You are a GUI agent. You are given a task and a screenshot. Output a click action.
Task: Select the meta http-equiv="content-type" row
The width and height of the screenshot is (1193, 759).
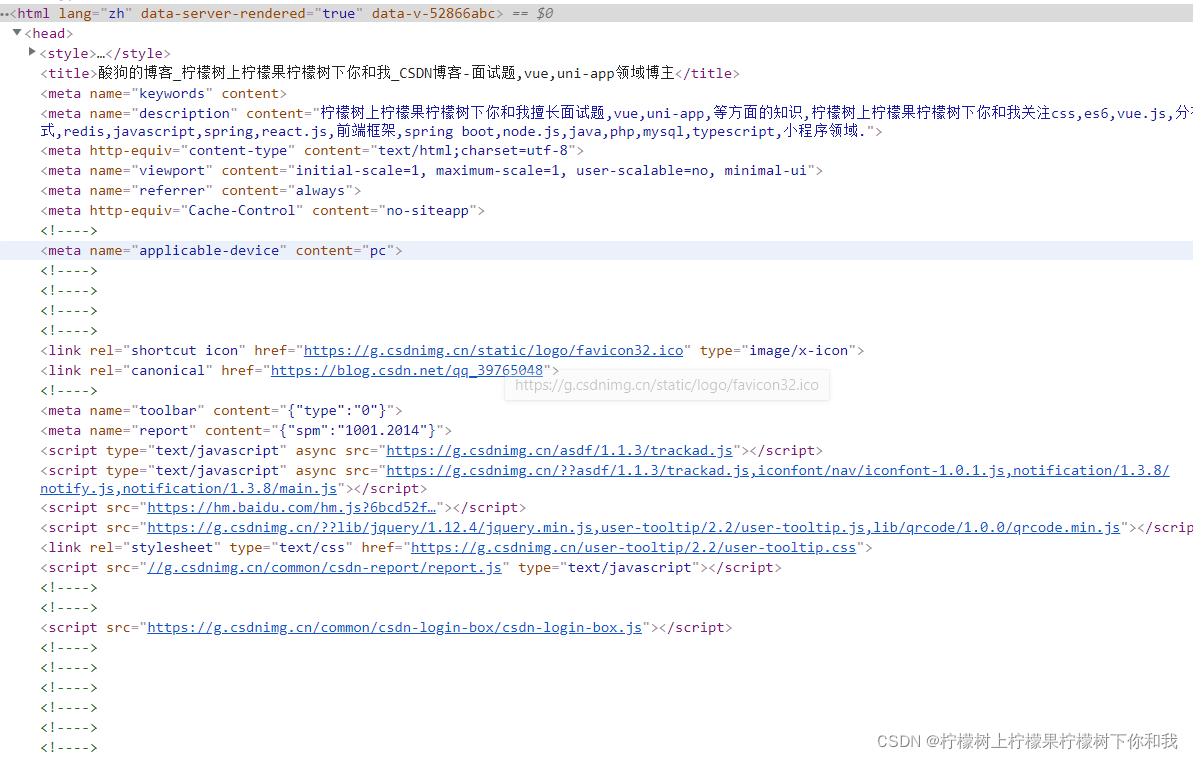(x=312, y=151)
